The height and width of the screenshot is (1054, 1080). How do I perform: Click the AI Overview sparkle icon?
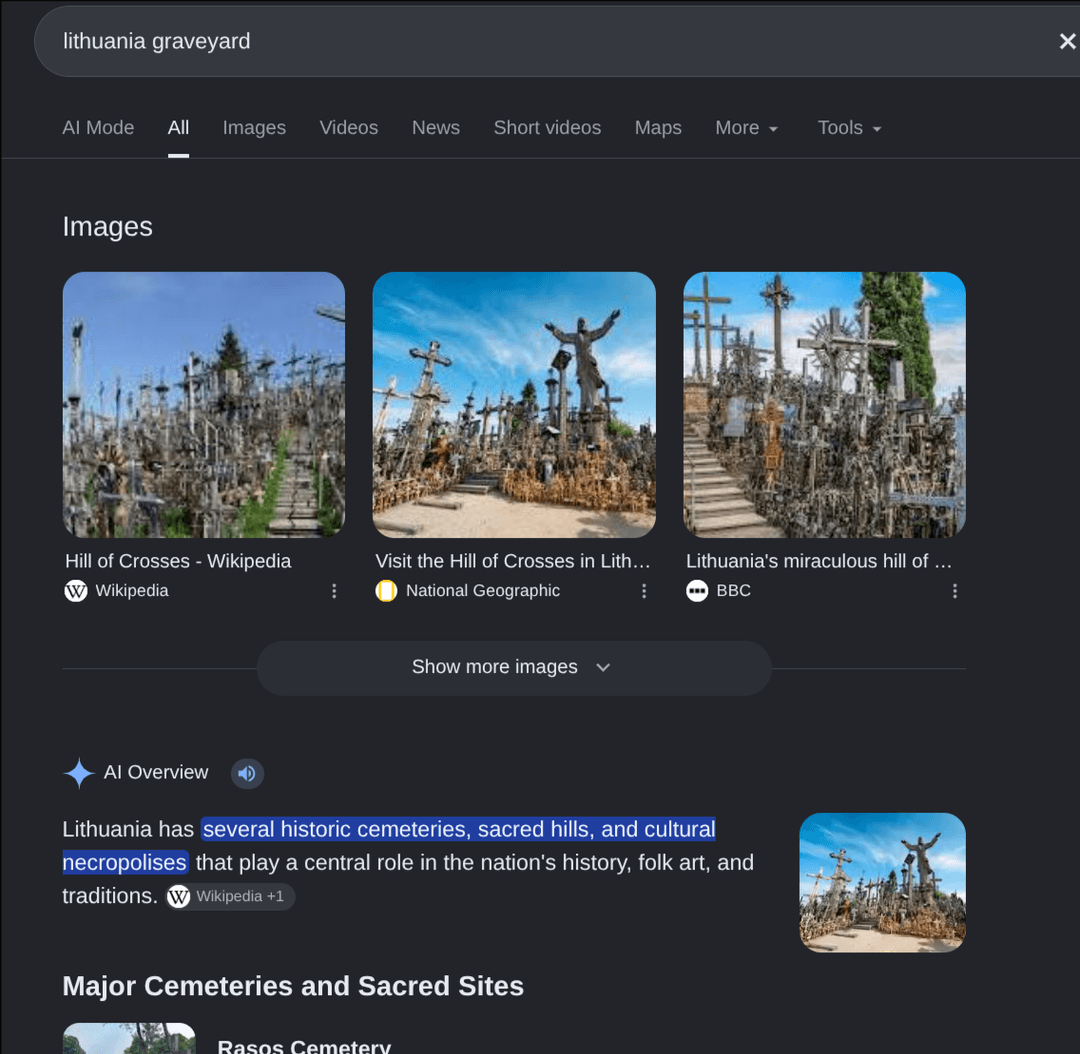[x=79, y=773]
